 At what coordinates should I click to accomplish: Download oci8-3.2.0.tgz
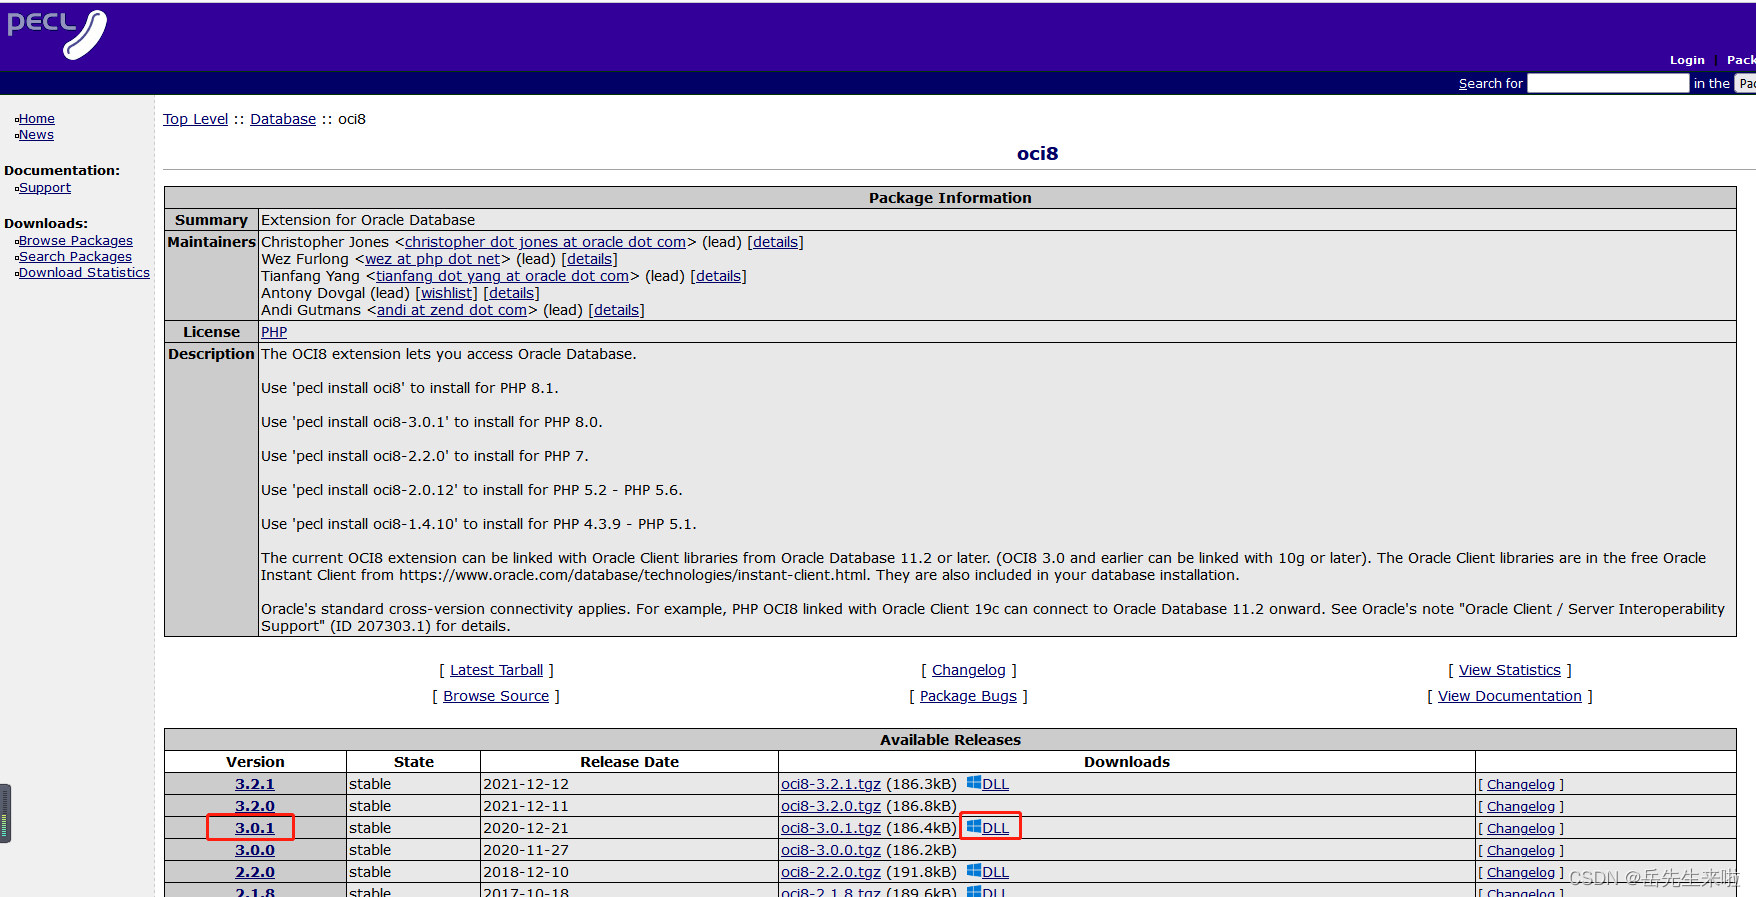831,806
